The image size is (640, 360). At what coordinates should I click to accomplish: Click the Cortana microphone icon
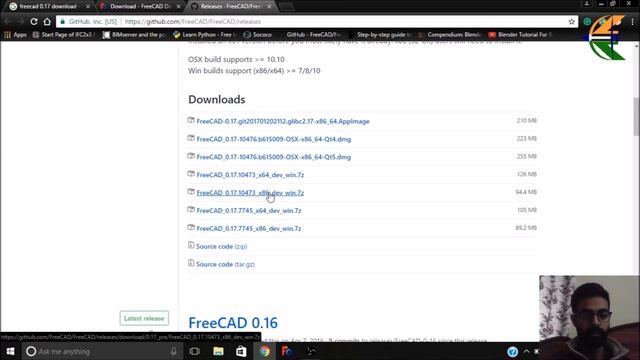pos(174,351)
